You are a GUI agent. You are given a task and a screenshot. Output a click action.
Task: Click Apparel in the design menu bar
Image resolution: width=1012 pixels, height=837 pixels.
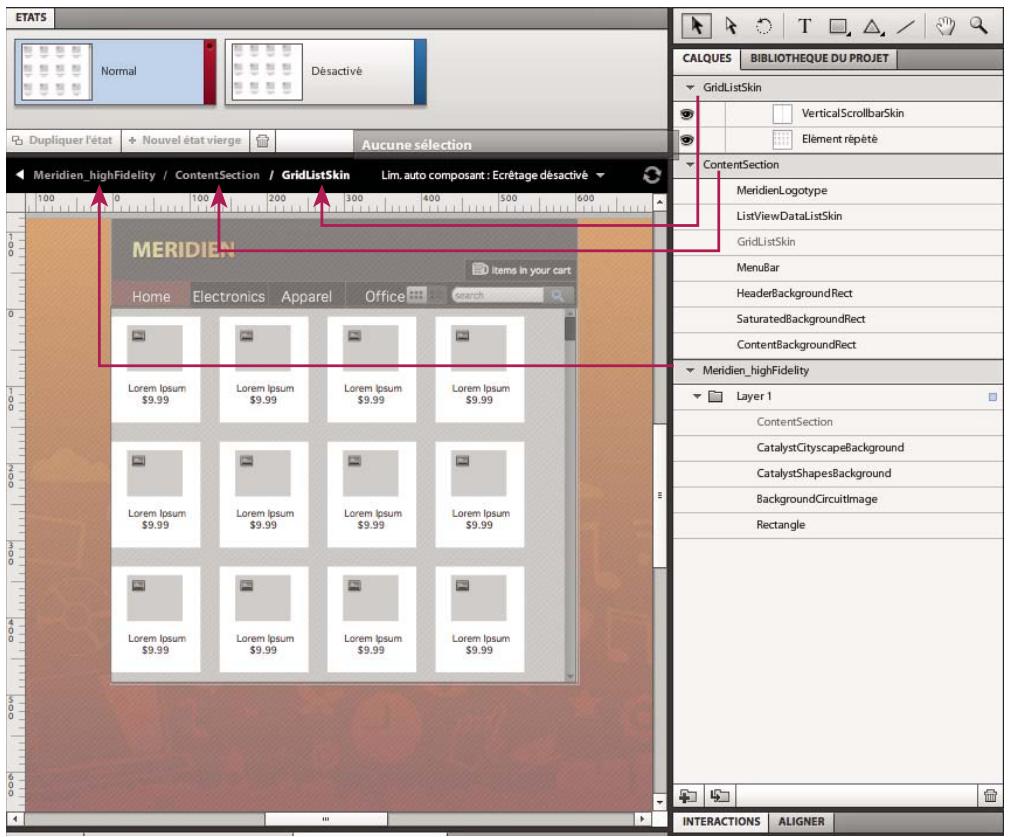click(307, 296)
